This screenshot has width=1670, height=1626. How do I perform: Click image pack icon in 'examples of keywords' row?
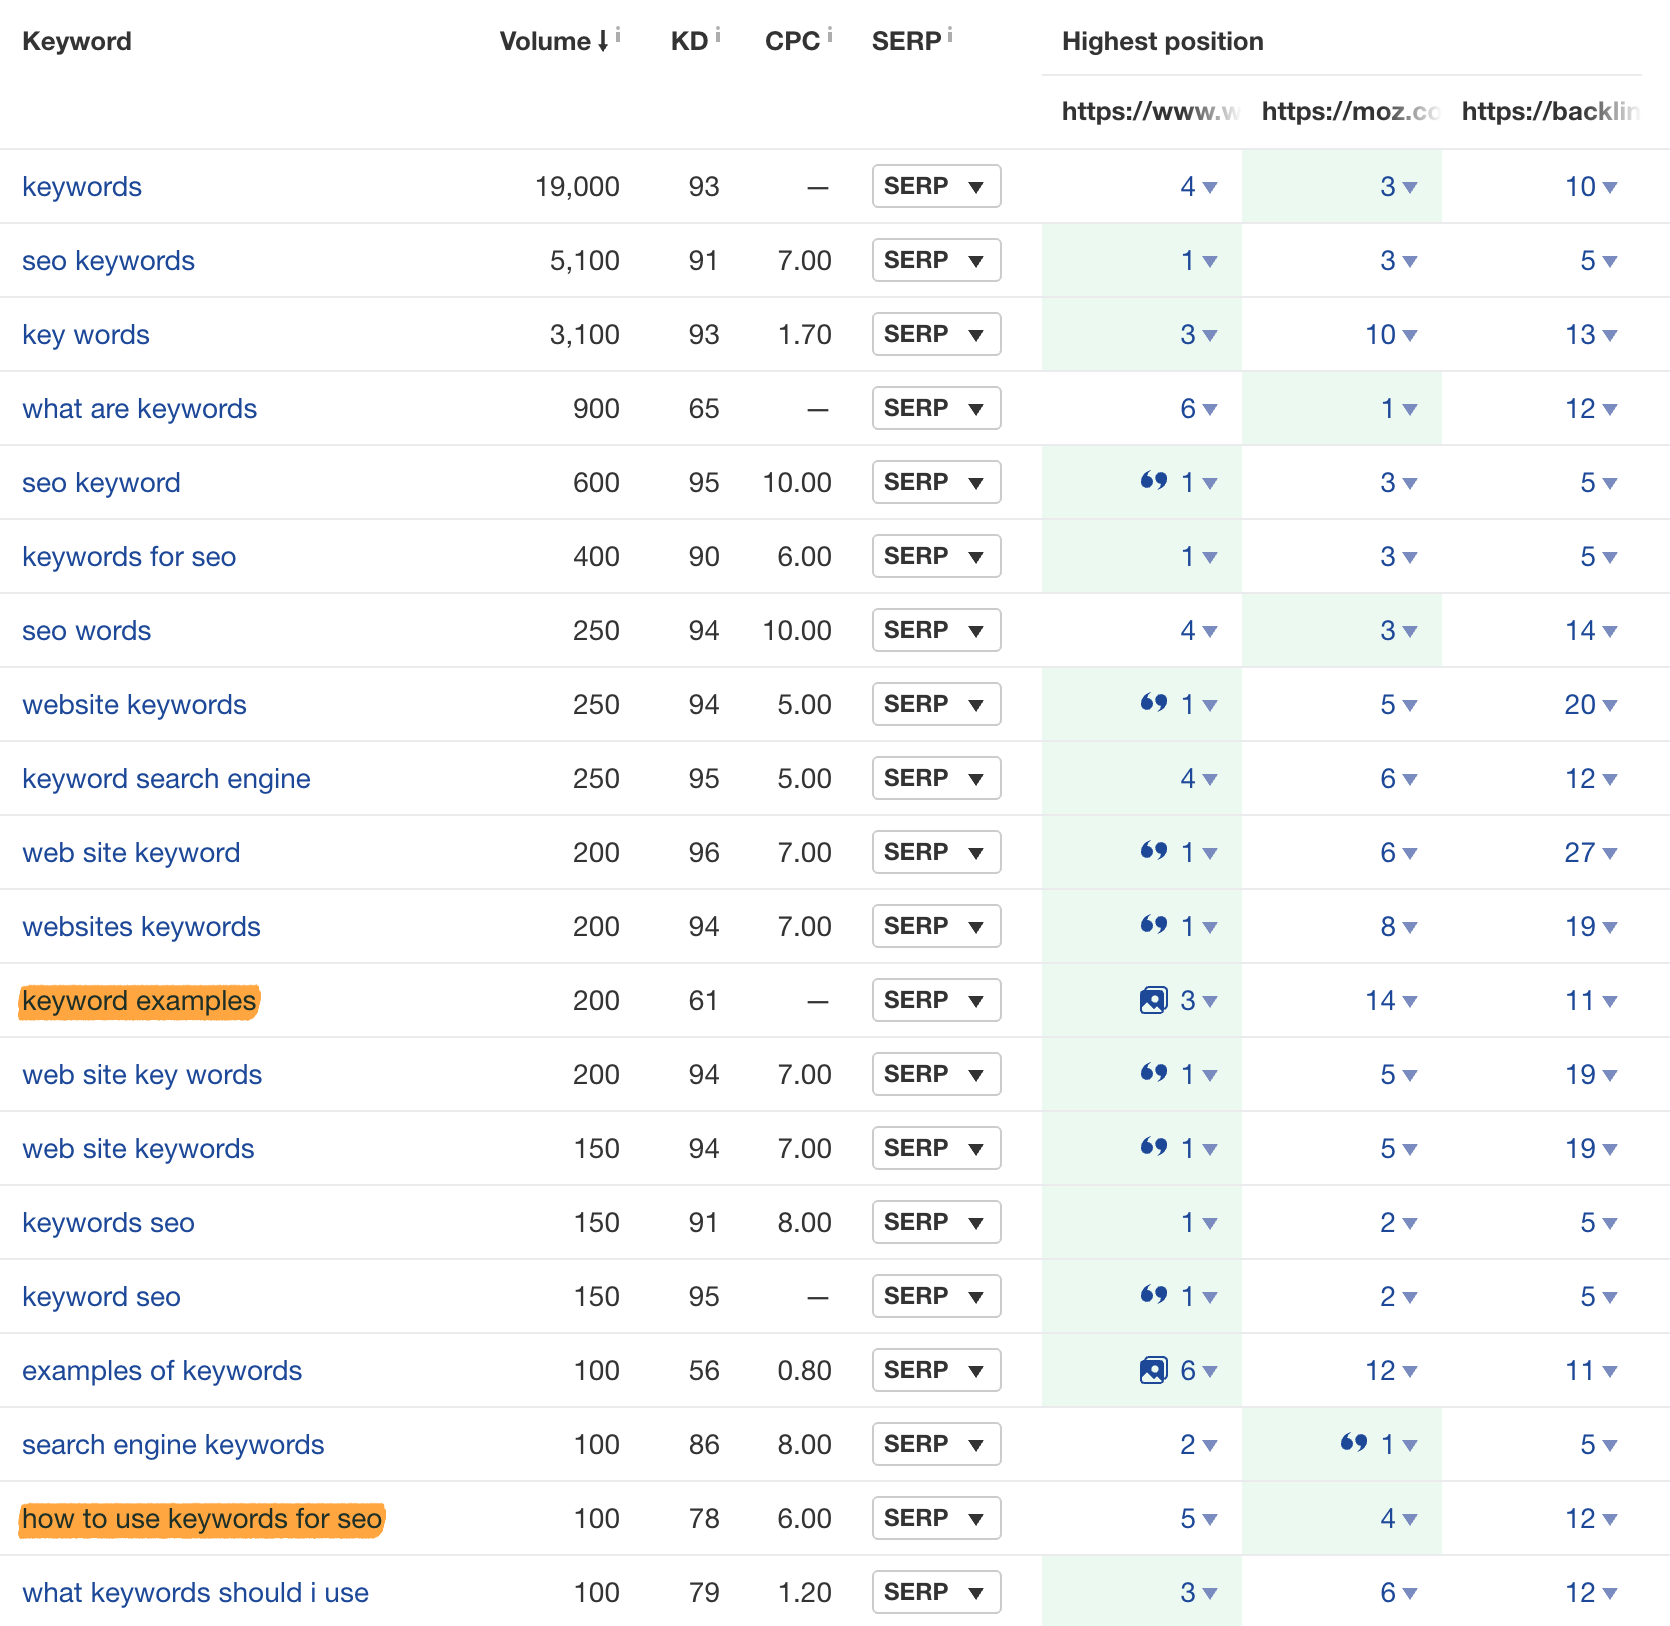point(1153,1370)
